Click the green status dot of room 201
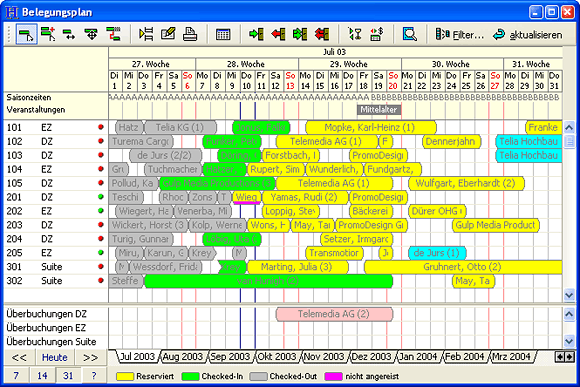Image resolution: width=580 pixels, height=387 pixels. pyautogui.click(x=101, y=196)
